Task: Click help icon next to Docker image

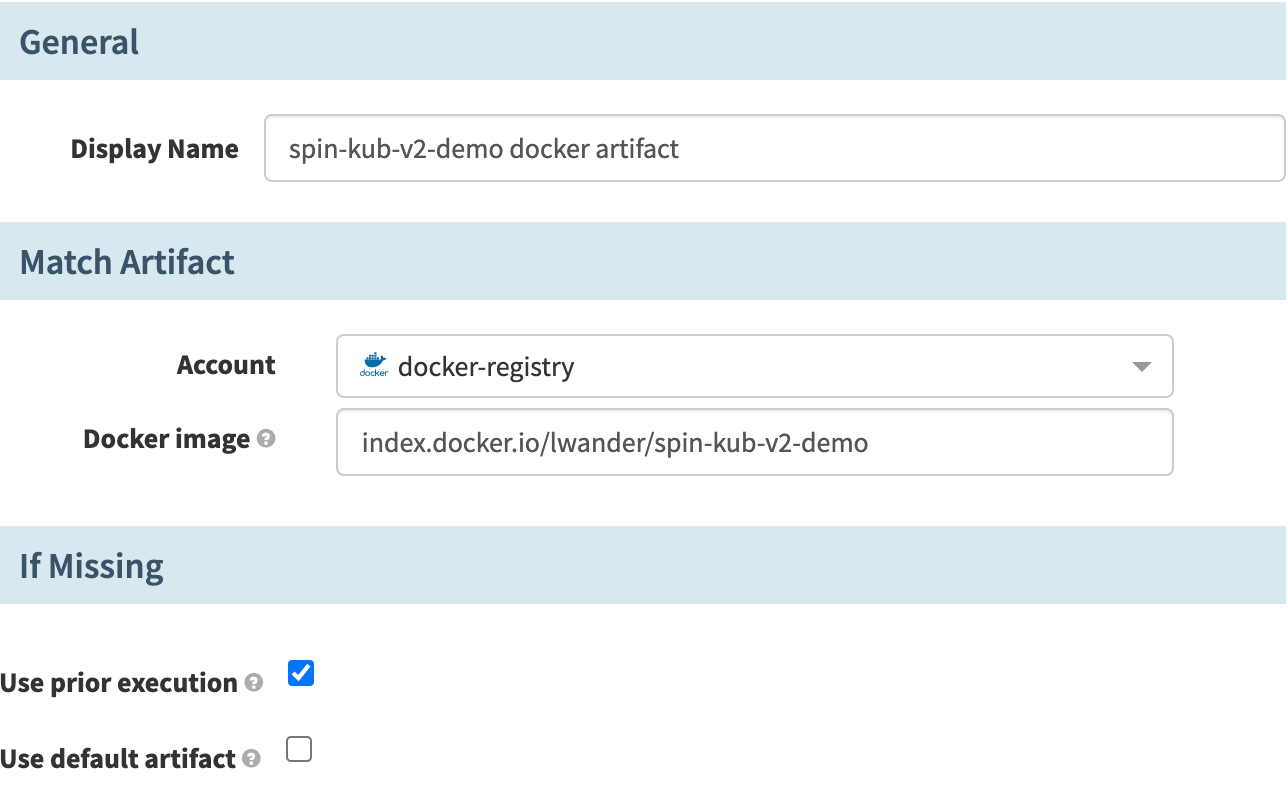Action: [x=266, y=439]
